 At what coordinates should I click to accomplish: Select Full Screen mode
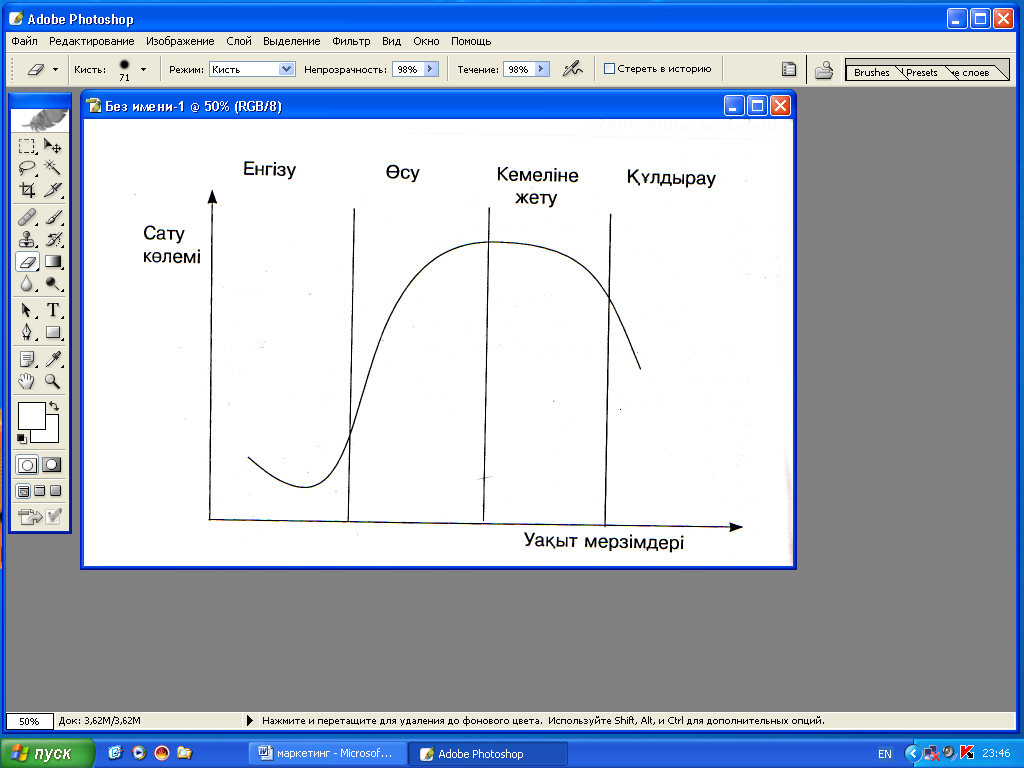pyautogui.click(x=56, y=491)
